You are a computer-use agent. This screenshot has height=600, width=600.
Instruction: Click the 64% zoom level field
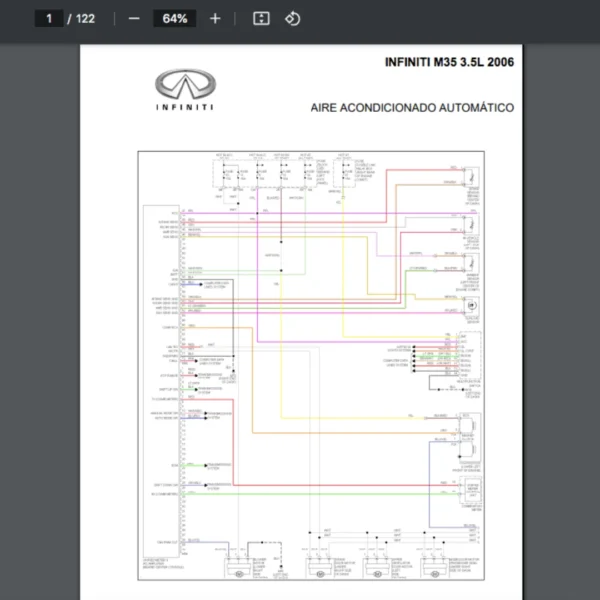(174, 19)
